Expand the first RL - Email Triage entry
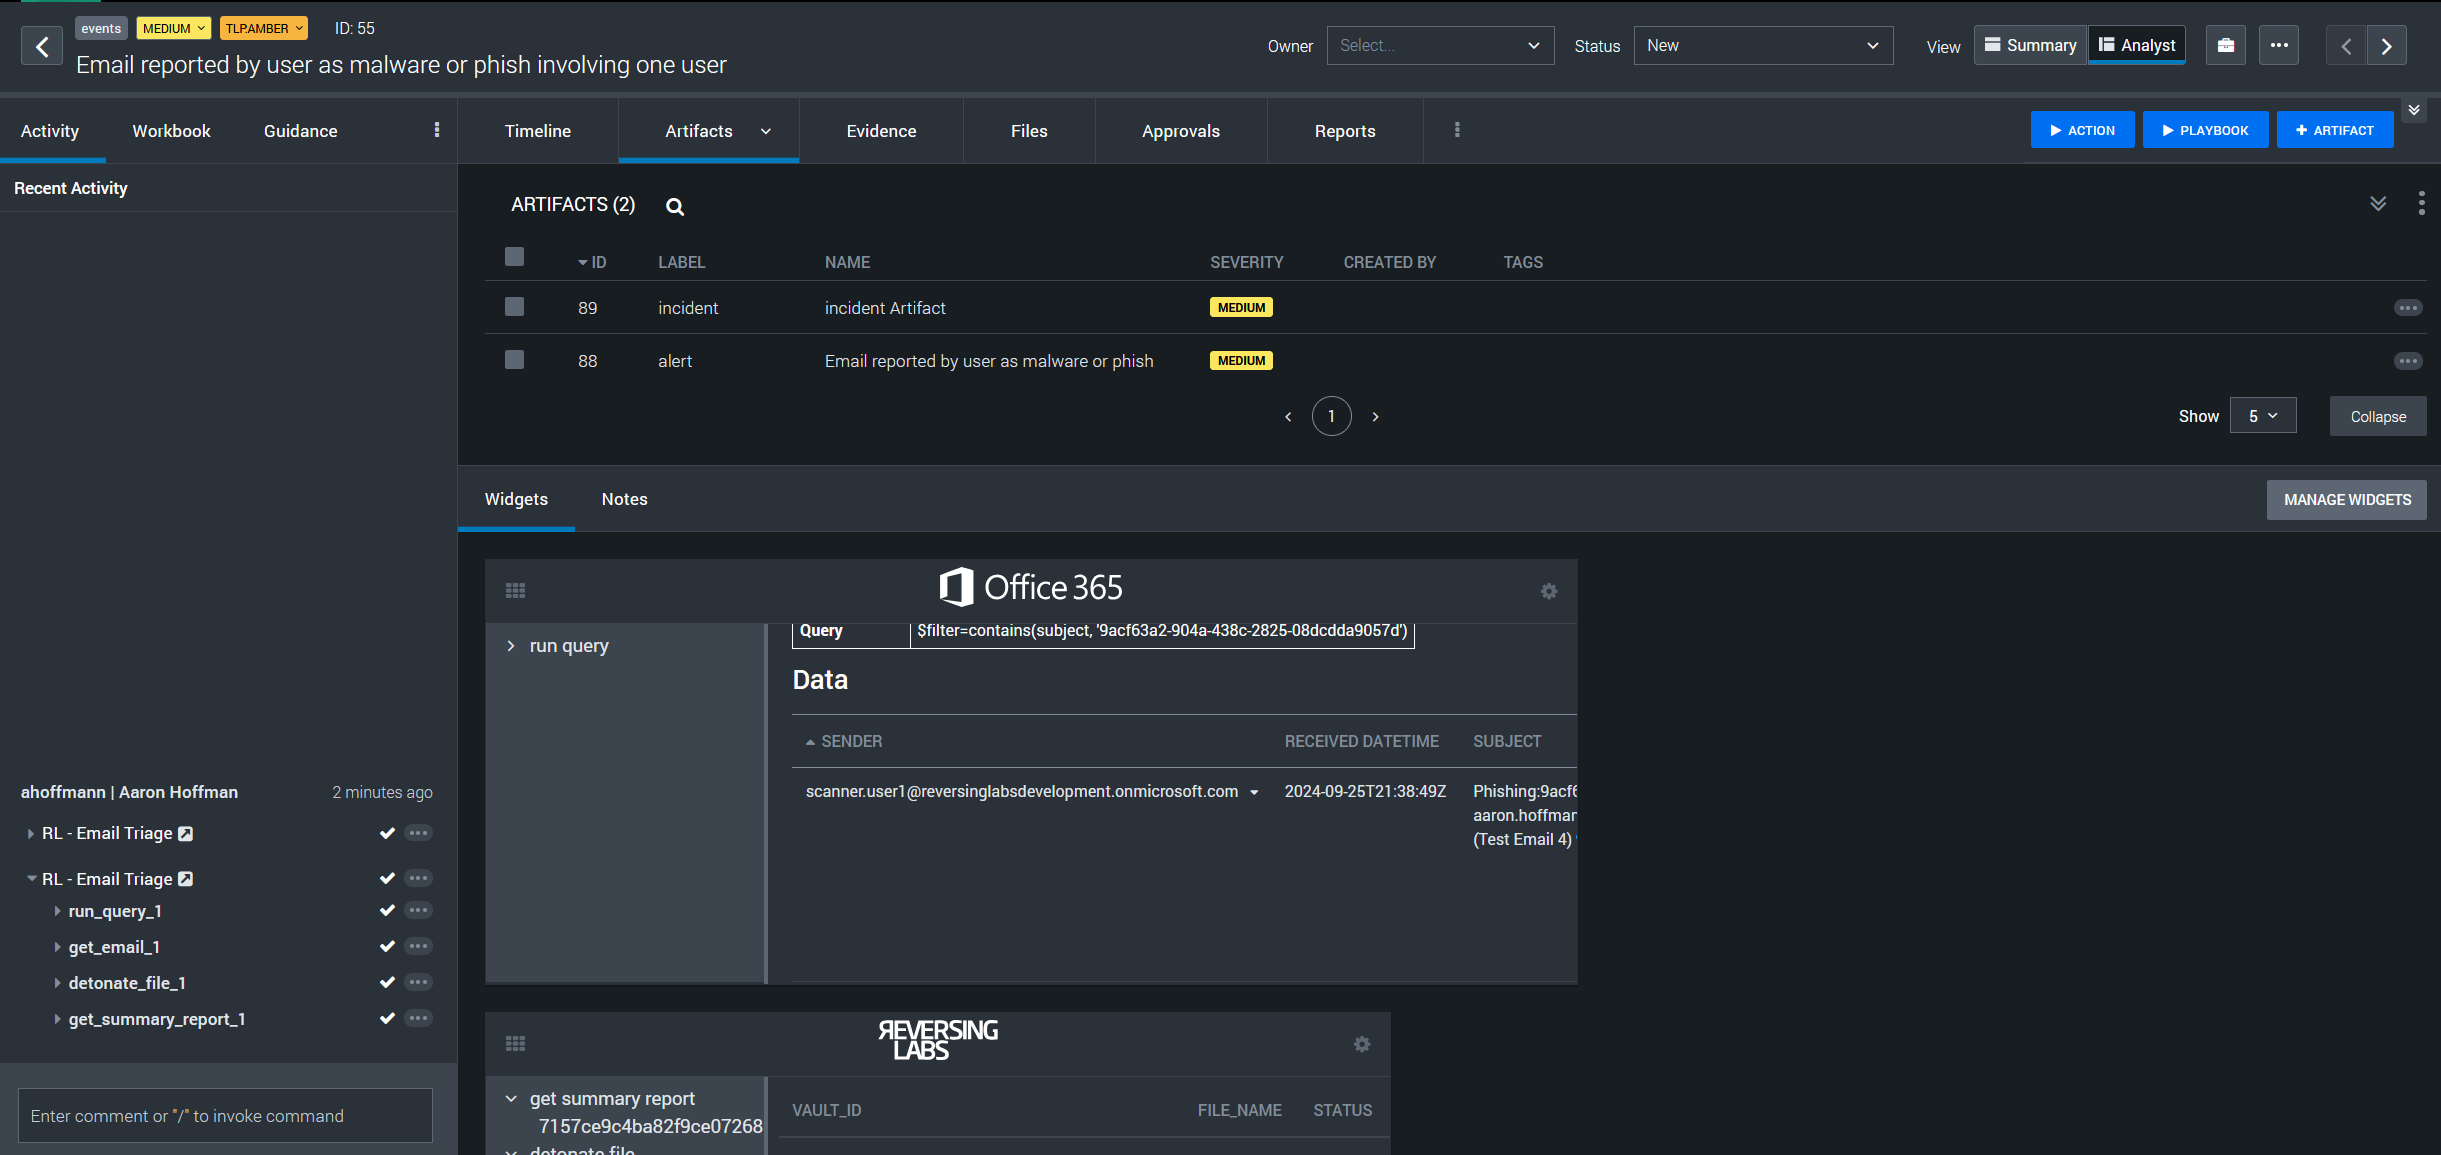Viewport: 2441px width, 1155px height. pos(30,834)
